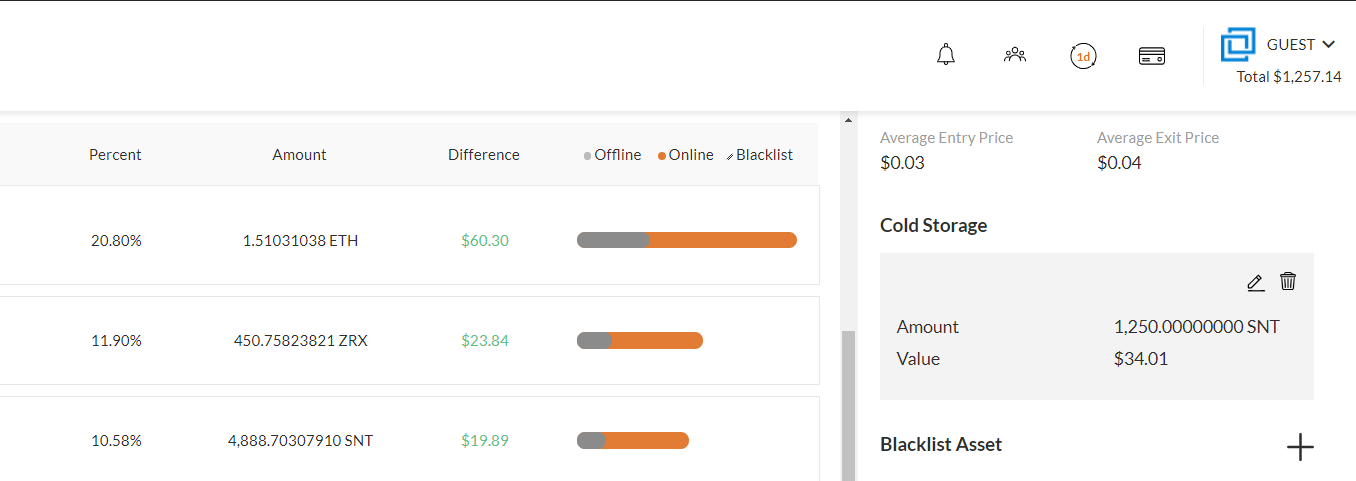Sort by the Difference column header
The height and width of the screenshot is (481, 1356).
click(x=483, y=155)
